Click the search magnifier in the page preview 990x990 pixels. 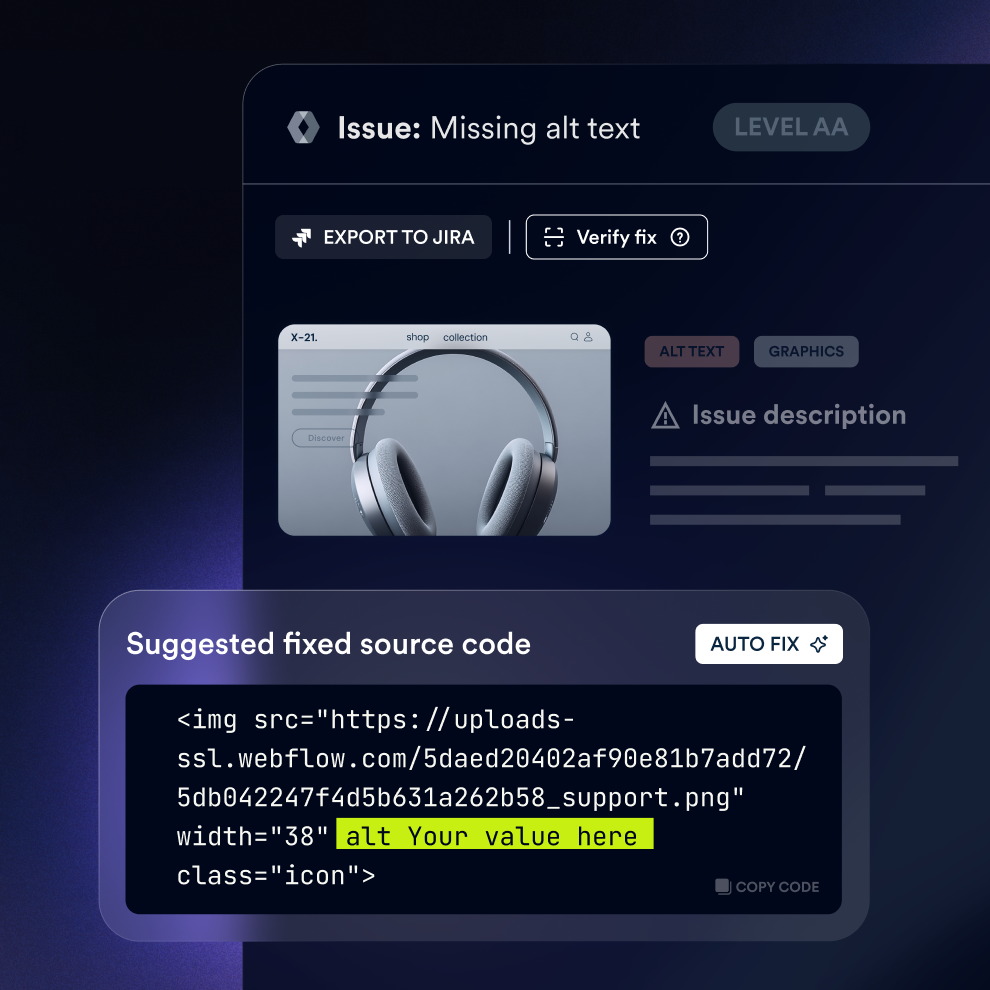[x=574, y=337]
